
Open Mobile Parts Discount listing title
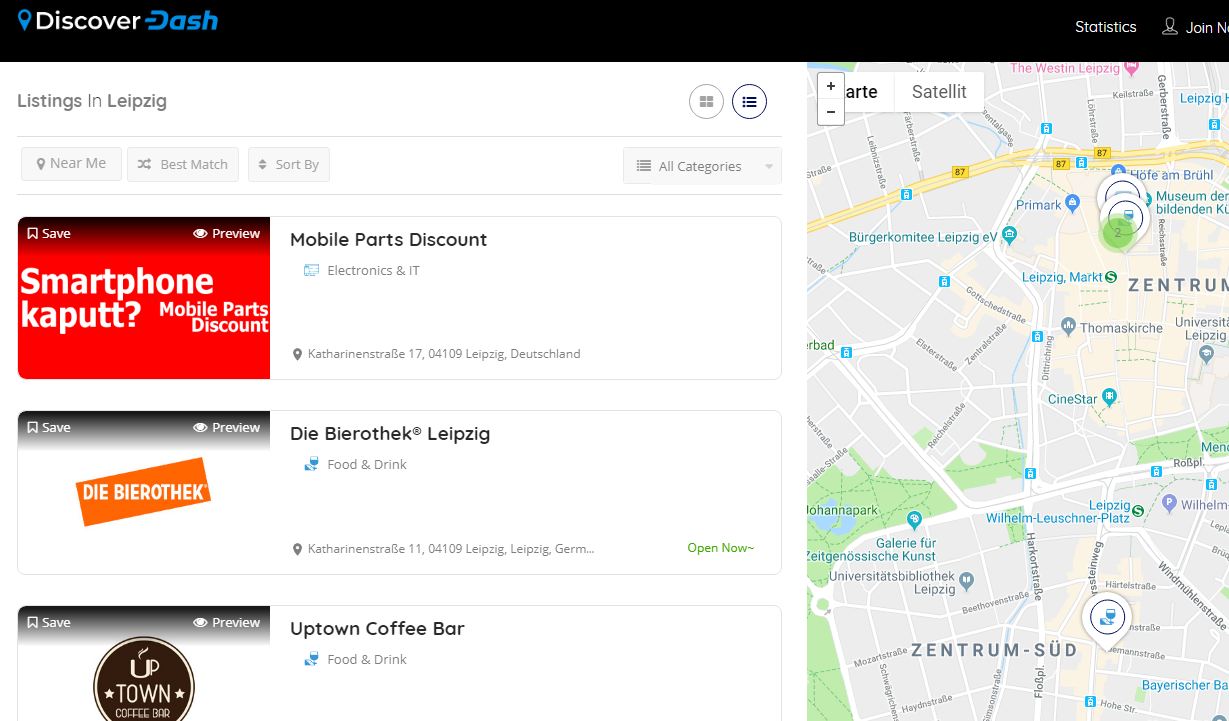(x=388, y=239)
